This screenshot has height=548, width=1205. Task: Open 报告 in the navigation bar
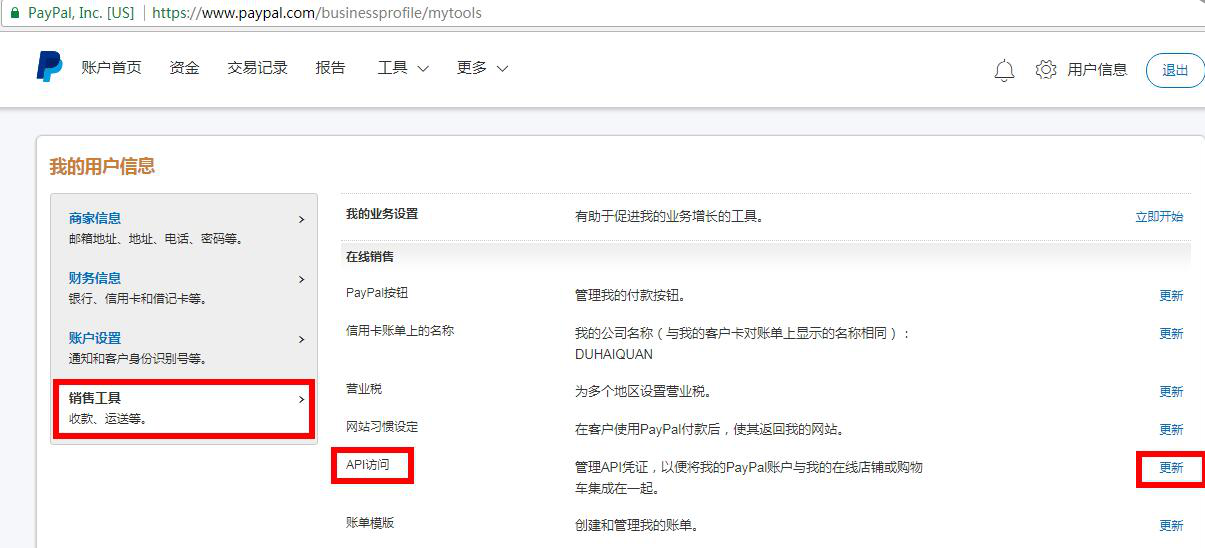(330, 68)
